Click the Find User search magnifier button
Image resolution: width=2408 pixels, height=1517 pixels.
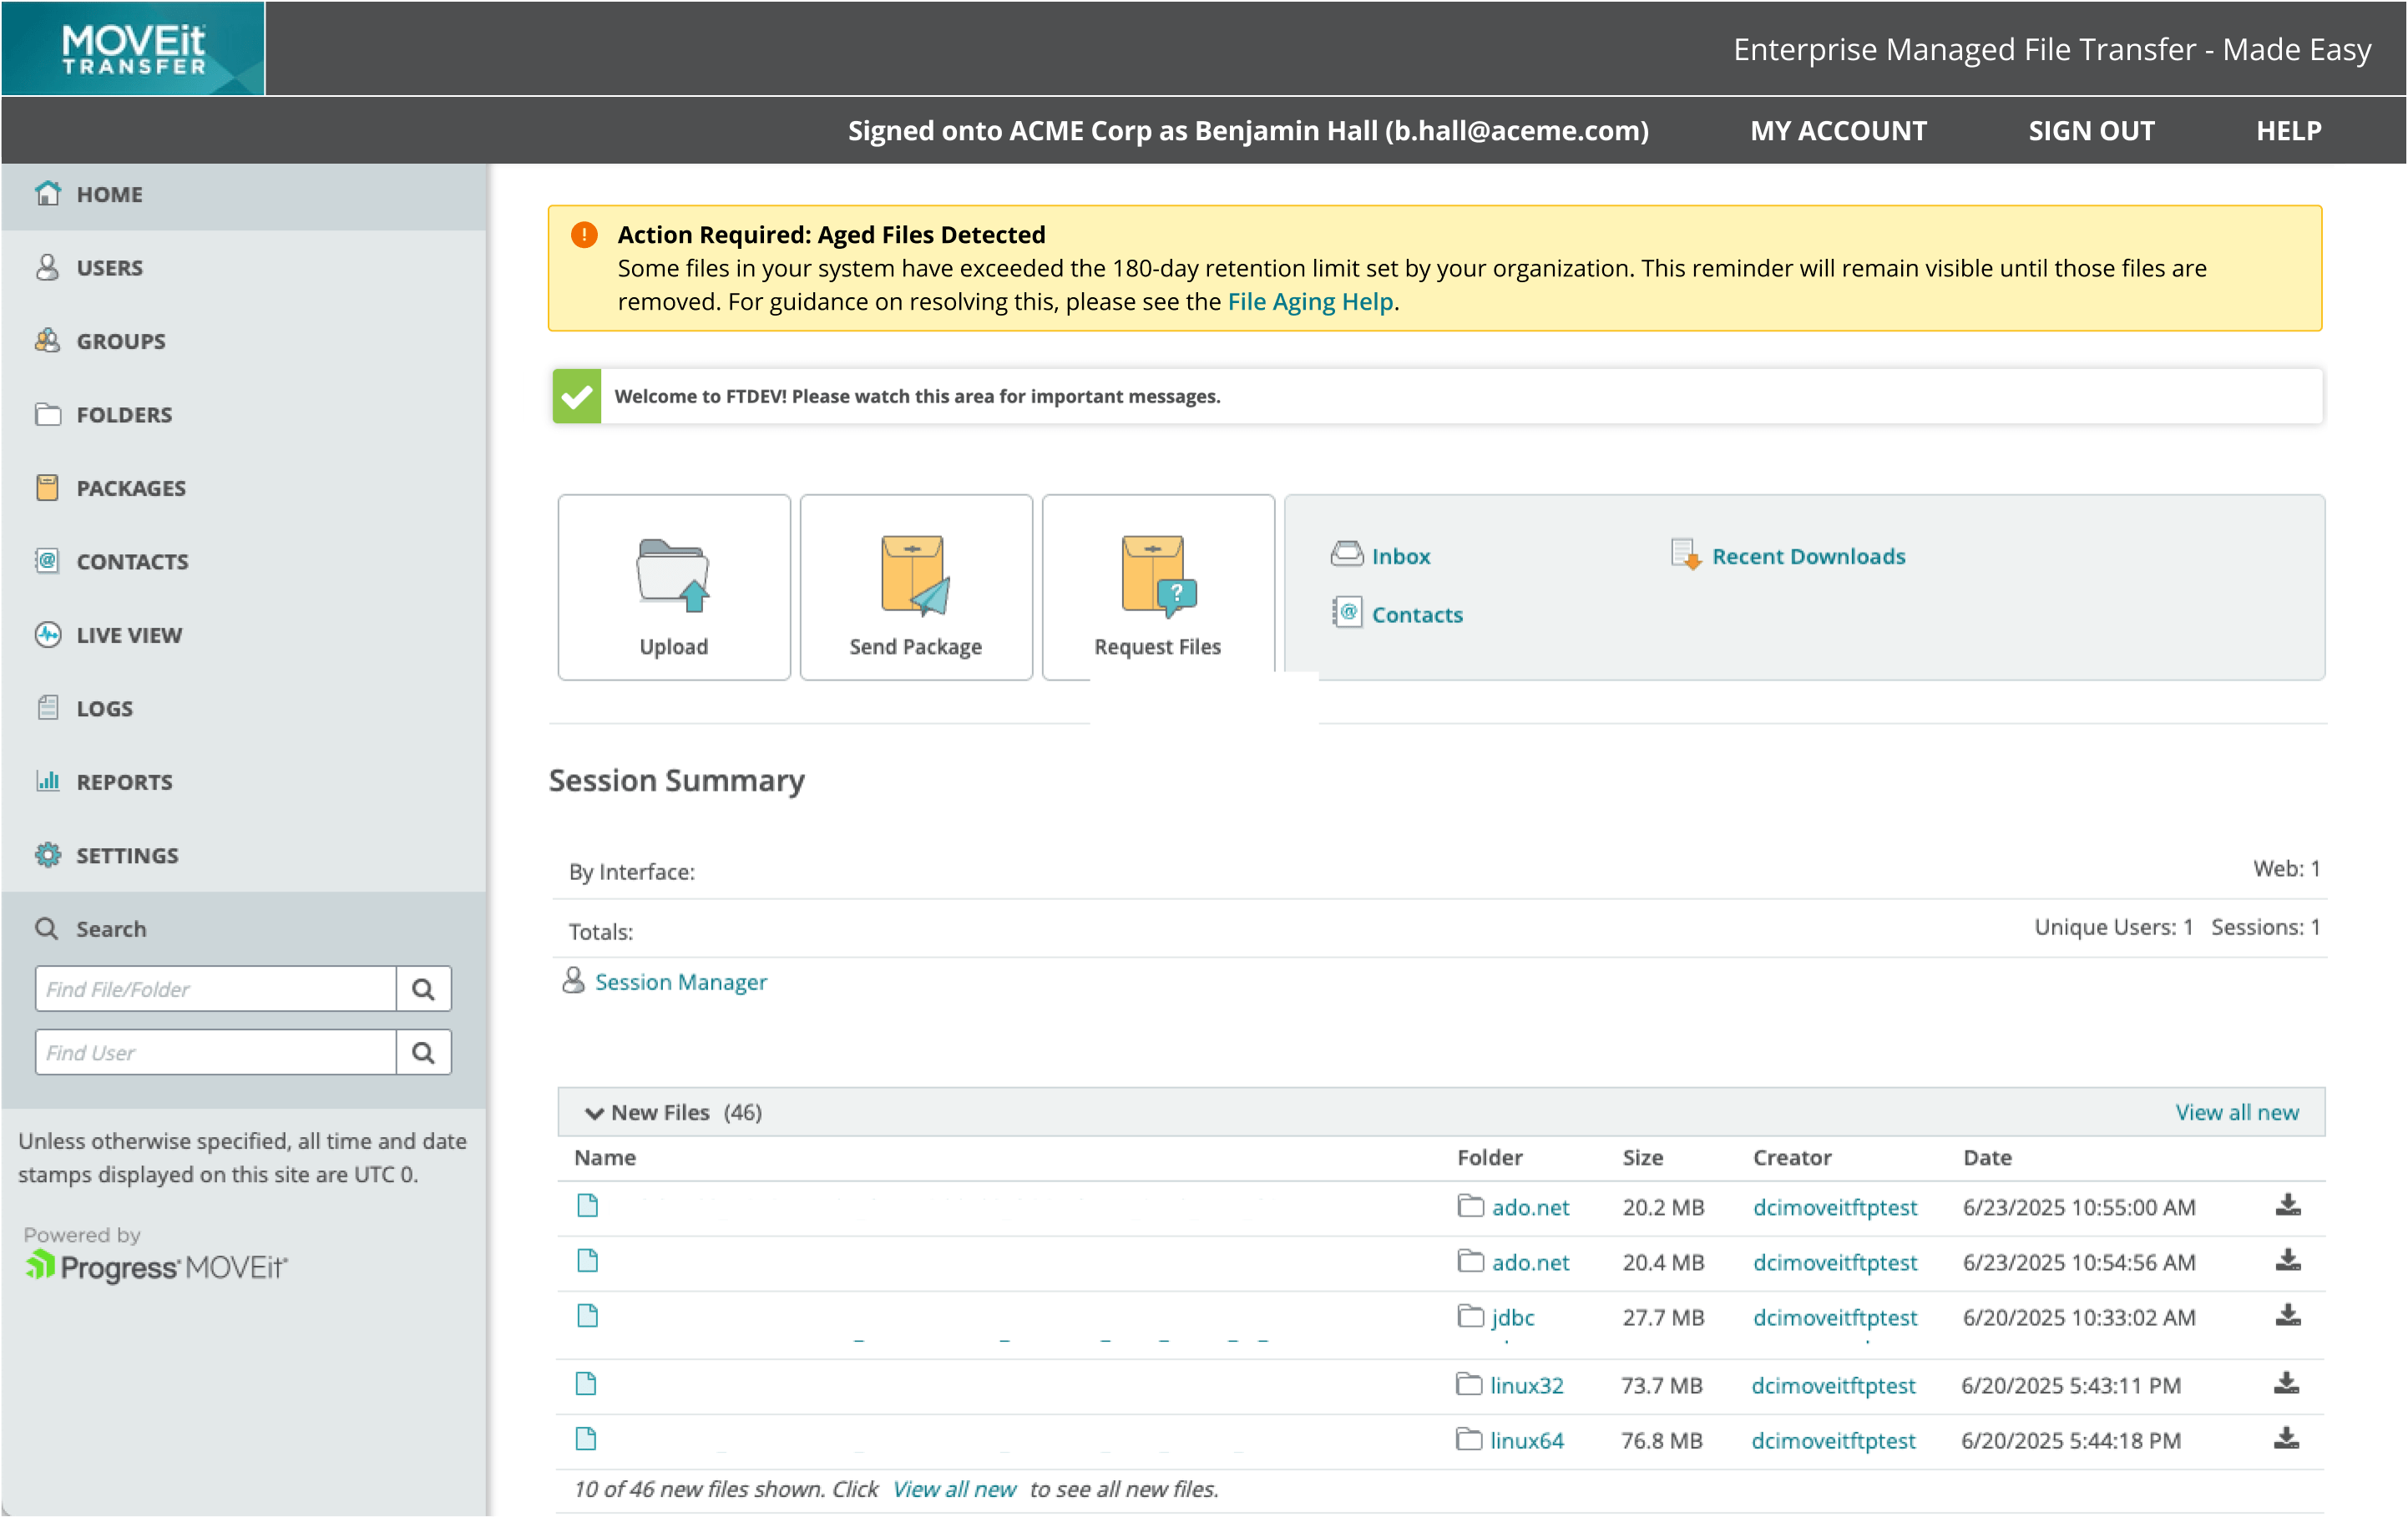423,1052
